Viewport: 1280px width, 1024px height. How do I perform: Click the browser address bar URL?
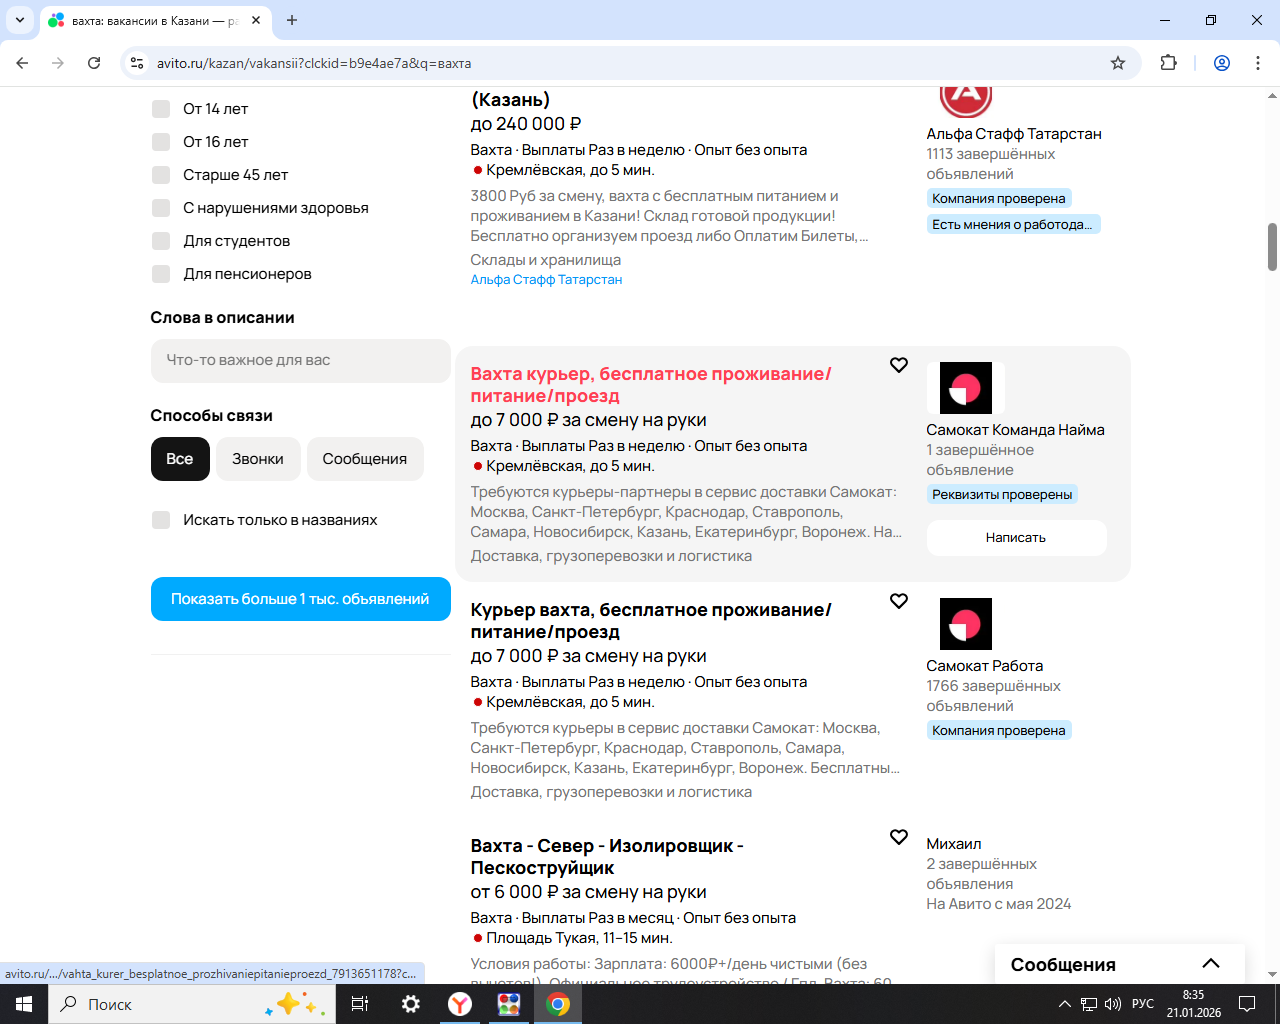click(x=314, y=63)
